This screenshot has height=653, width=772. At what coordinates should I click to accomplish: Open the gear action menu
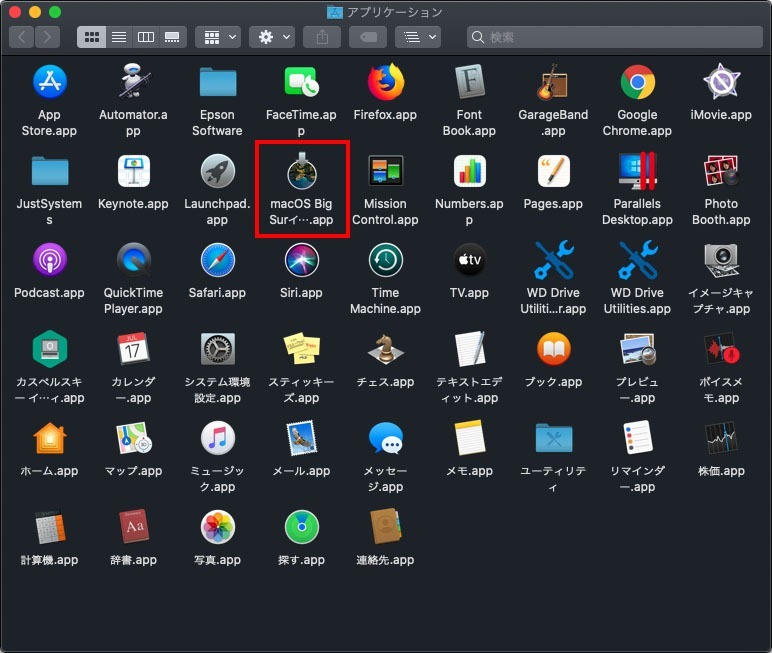tap(272, 37)
